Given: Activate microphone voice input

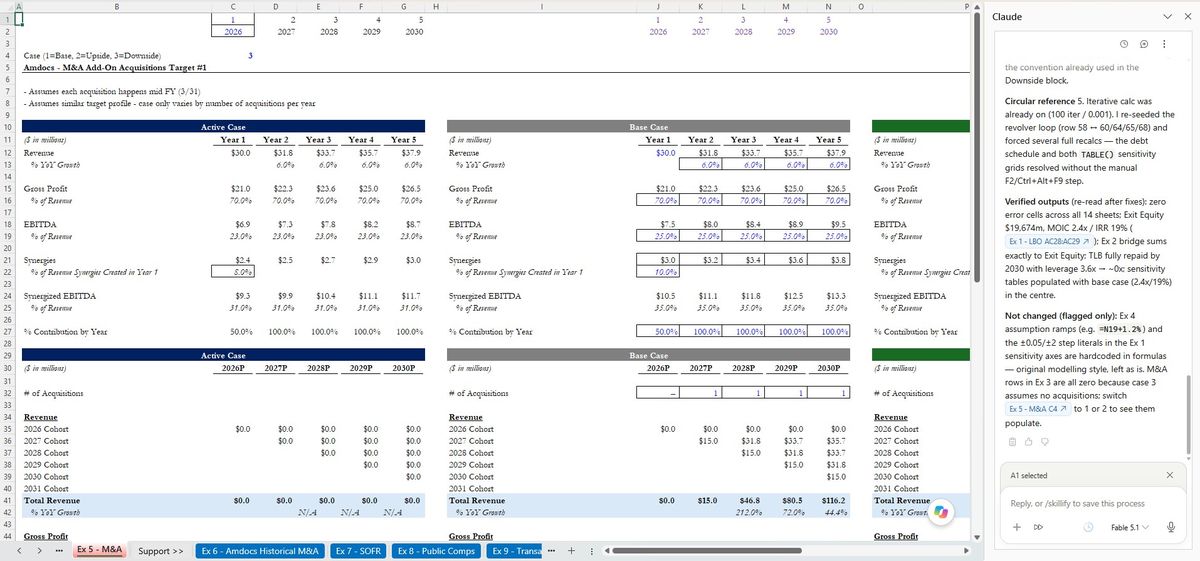Looking at the screenshot, I should point(1170,527).
